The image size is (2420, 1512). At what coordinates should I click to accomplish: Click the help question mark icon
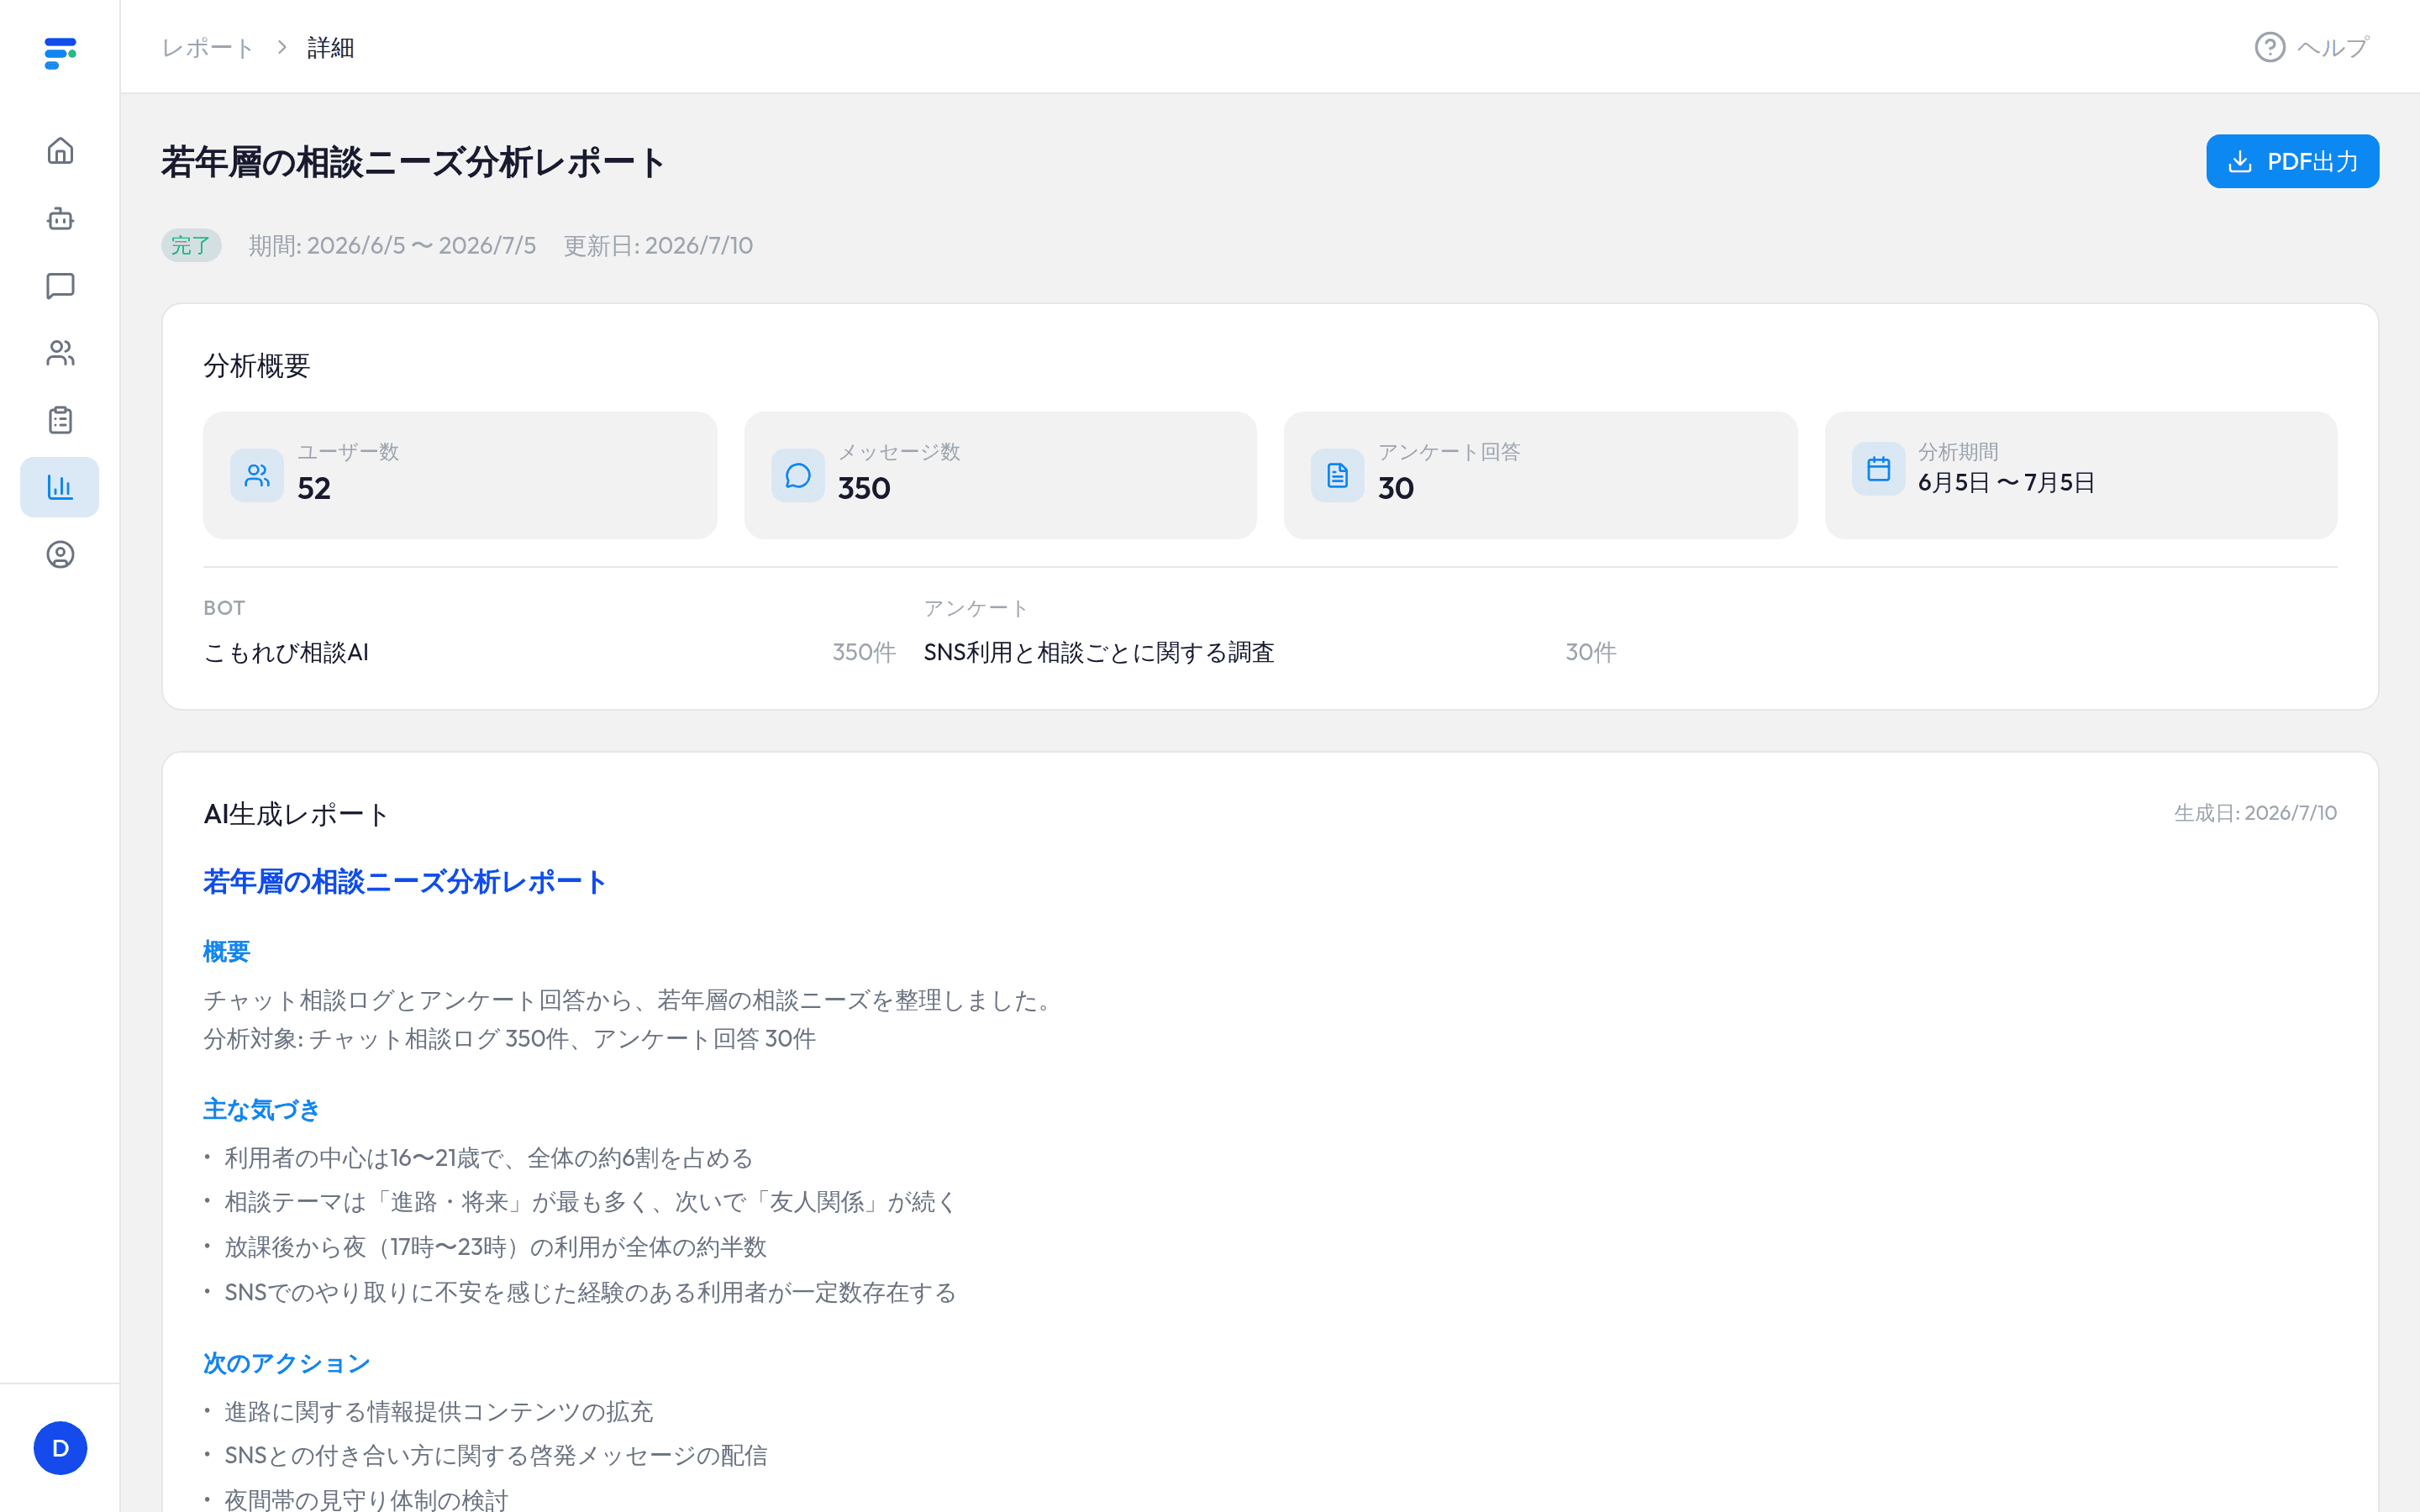2269,47
